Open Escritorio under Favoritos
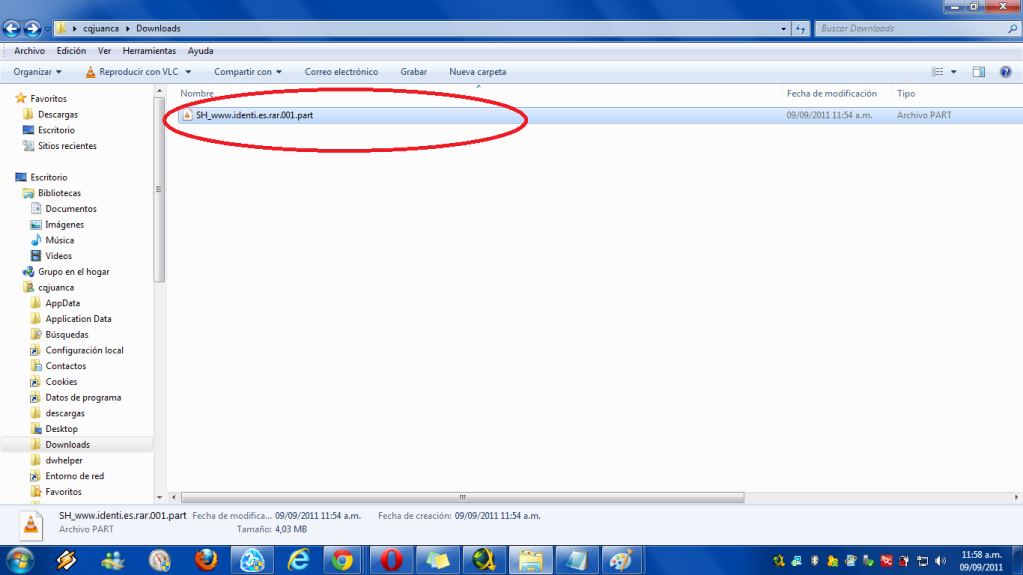The image size is (1023, 575). pyautogui.click(x=56, y=130)
